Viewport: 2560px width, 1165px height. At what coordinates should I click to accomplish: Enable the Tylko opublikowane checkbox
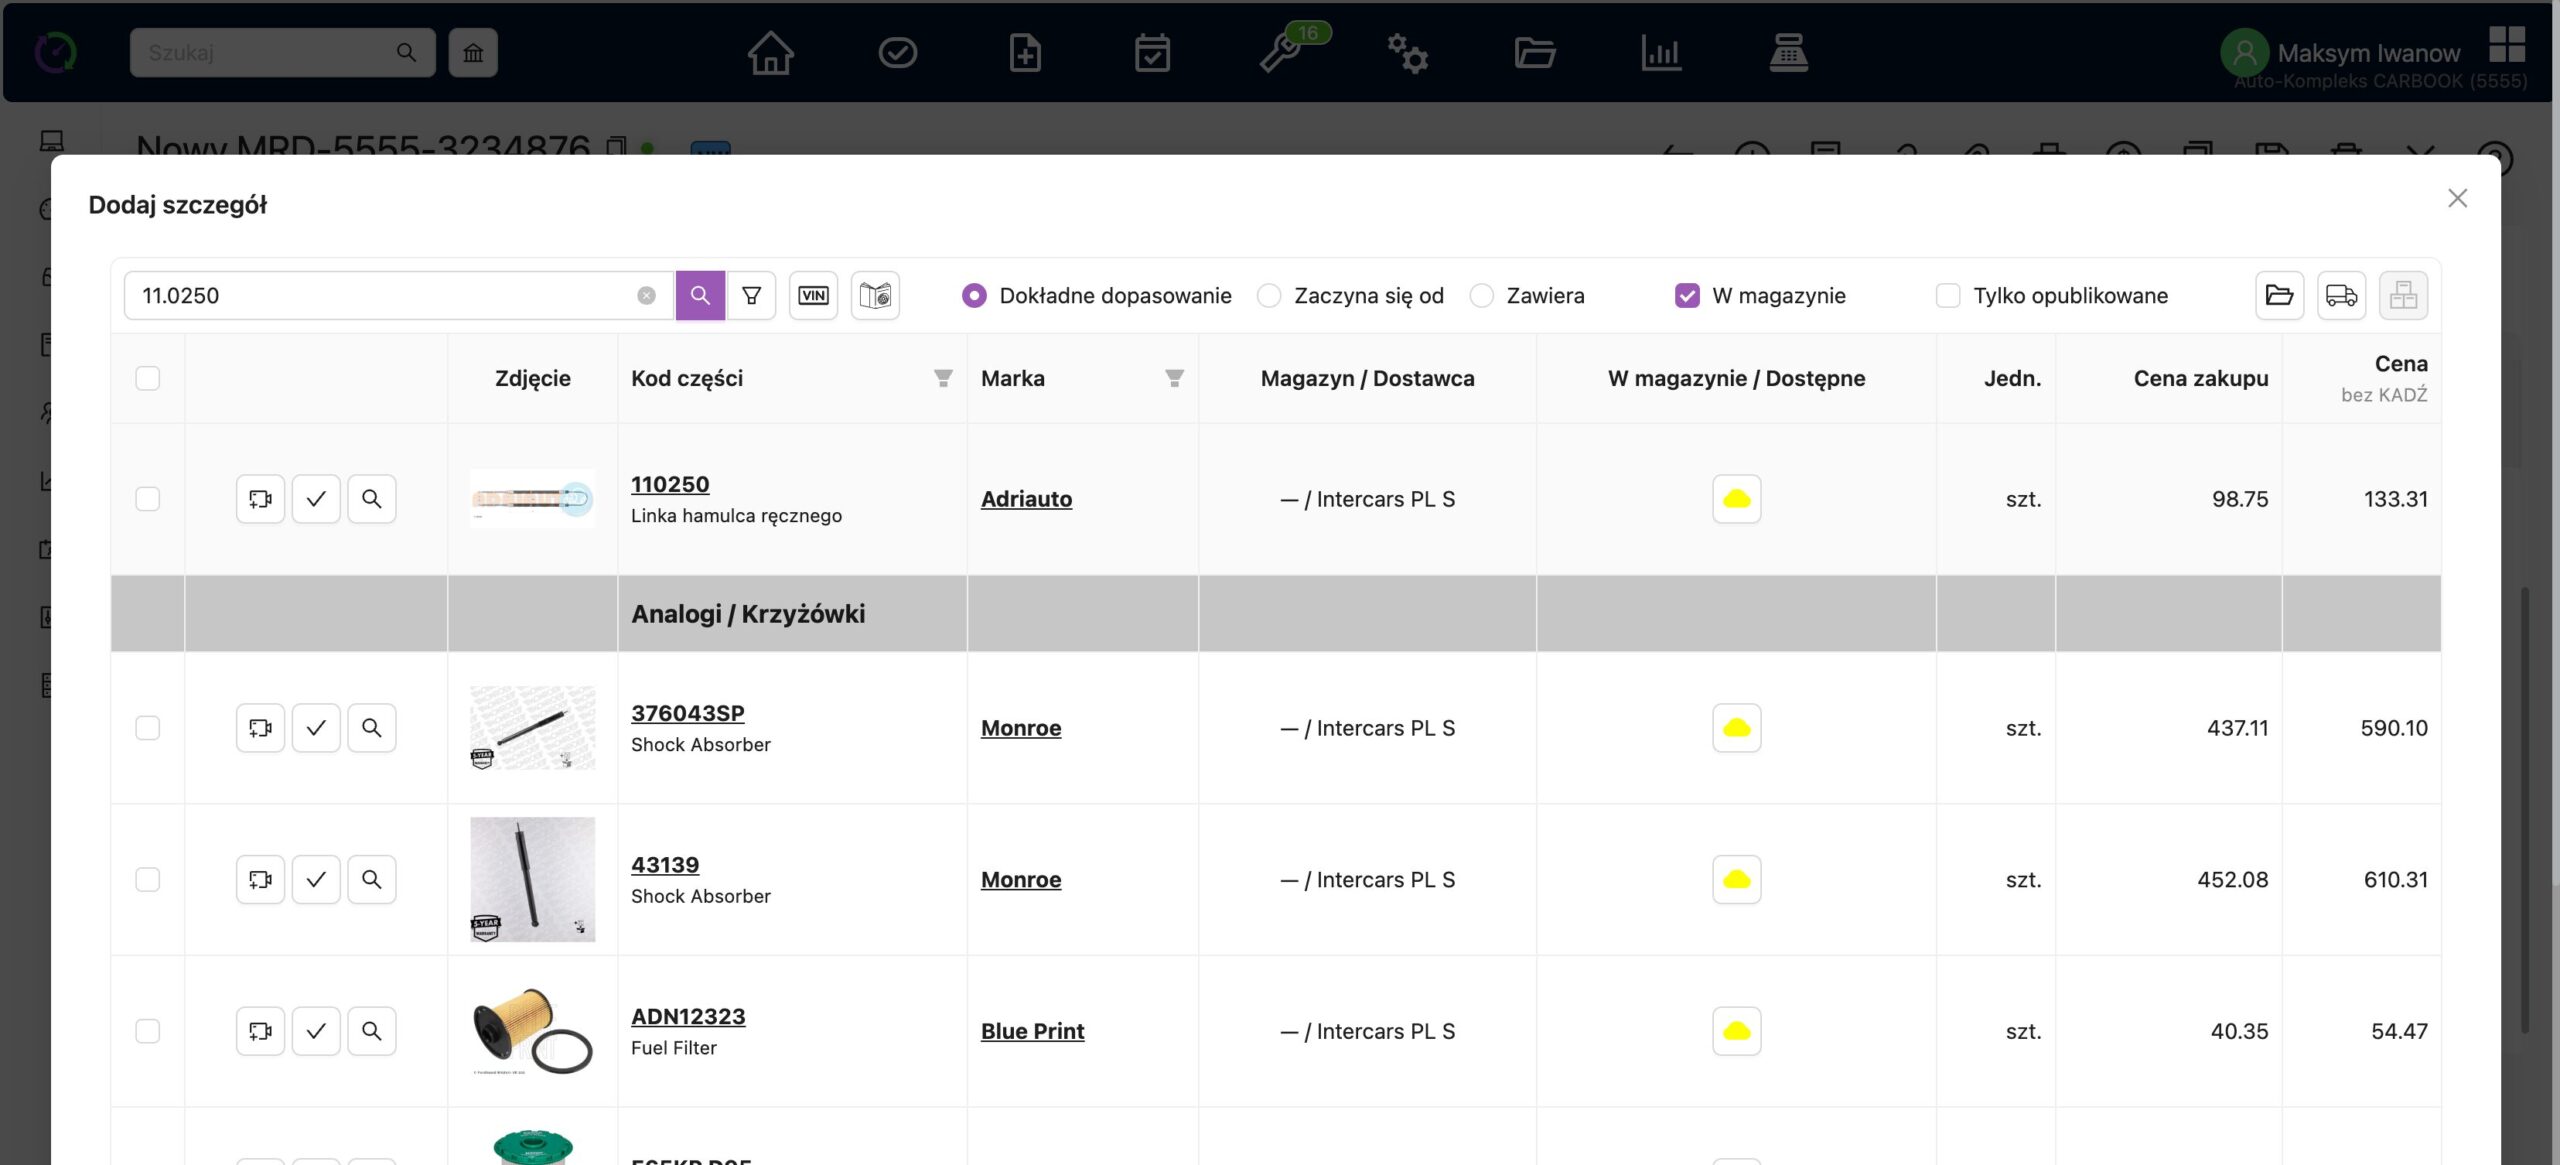point(1947,295)
